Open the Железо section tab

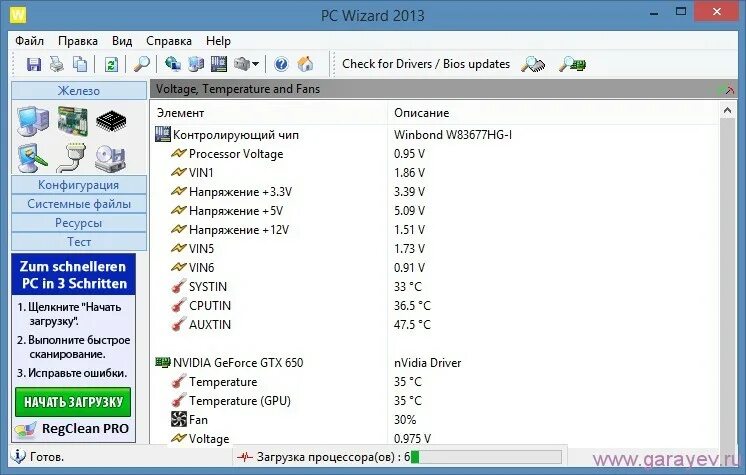pyautogui.click(x=79, y=90)
